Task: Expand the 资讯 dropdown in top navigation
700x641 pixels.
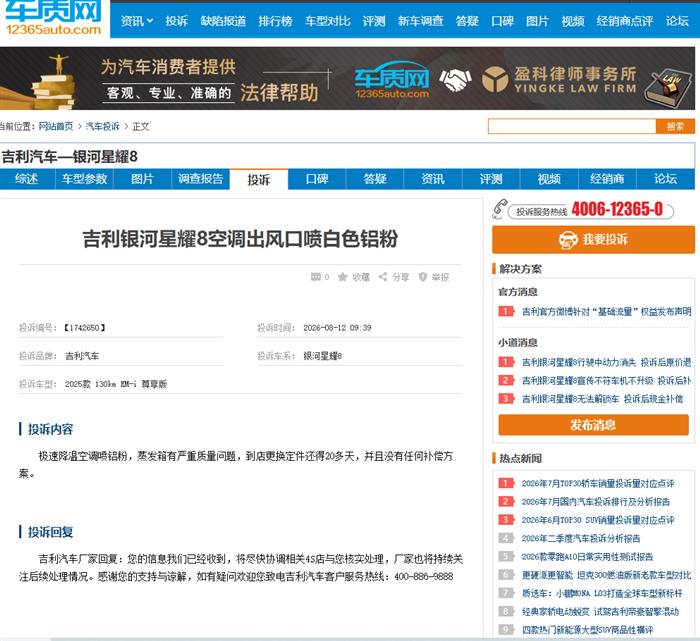Action: tap(137, 21)
